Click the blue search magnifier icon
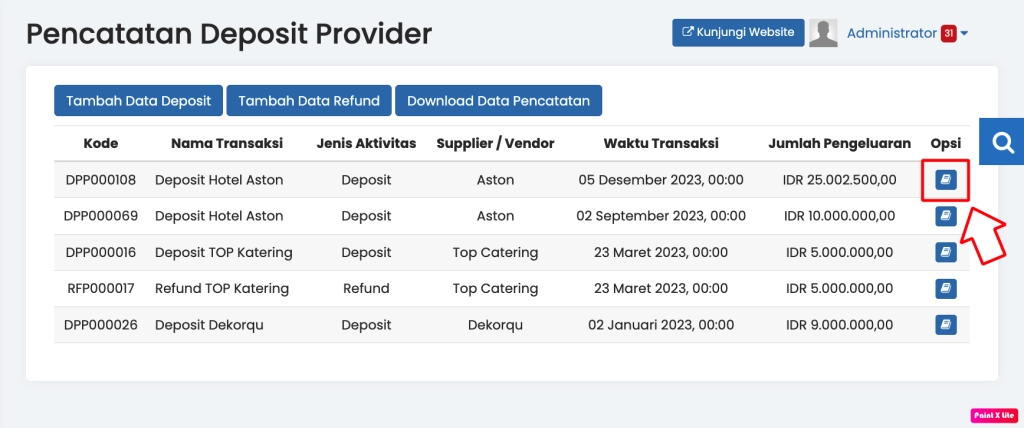The height and width of the screenshot is (428, 1024). [x=1002, y=144]
